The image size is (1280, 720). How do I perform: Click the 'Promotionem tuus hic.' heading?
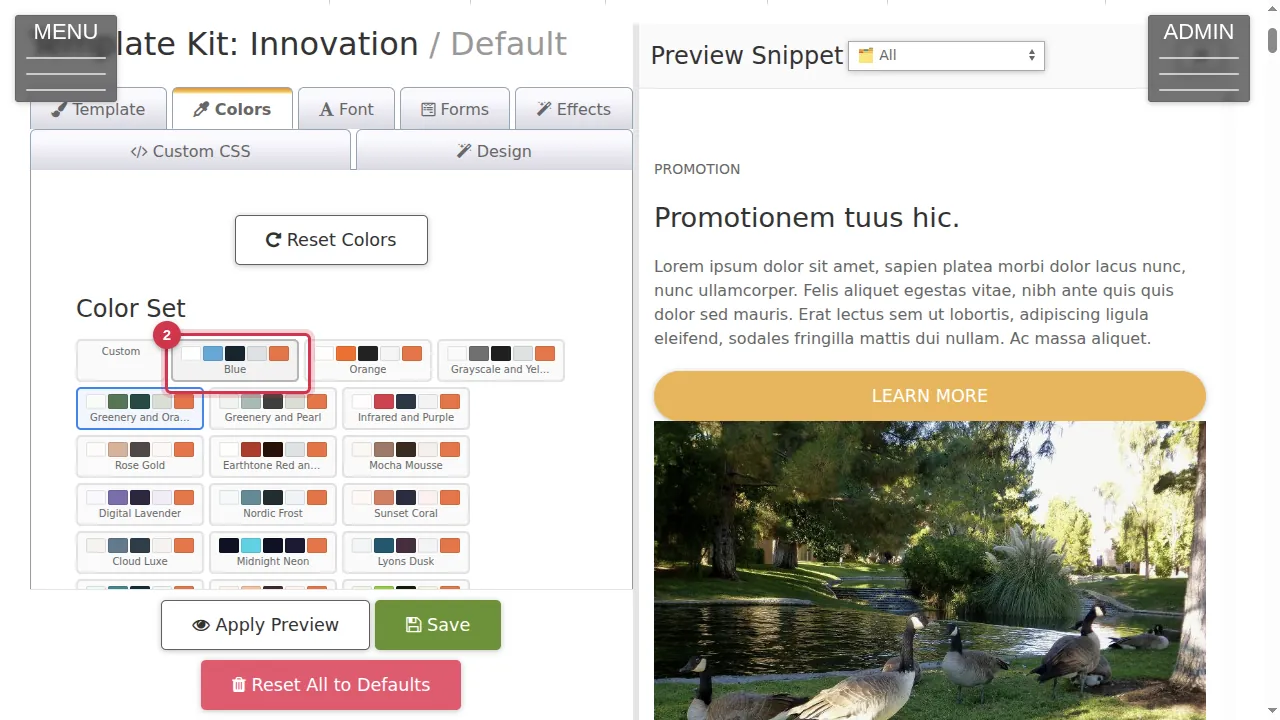click(x=807, y=218)
